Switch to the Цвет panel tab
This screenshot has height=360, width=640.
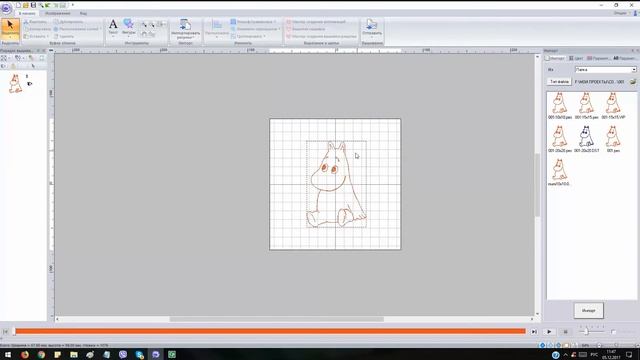[x=576, y=58]
